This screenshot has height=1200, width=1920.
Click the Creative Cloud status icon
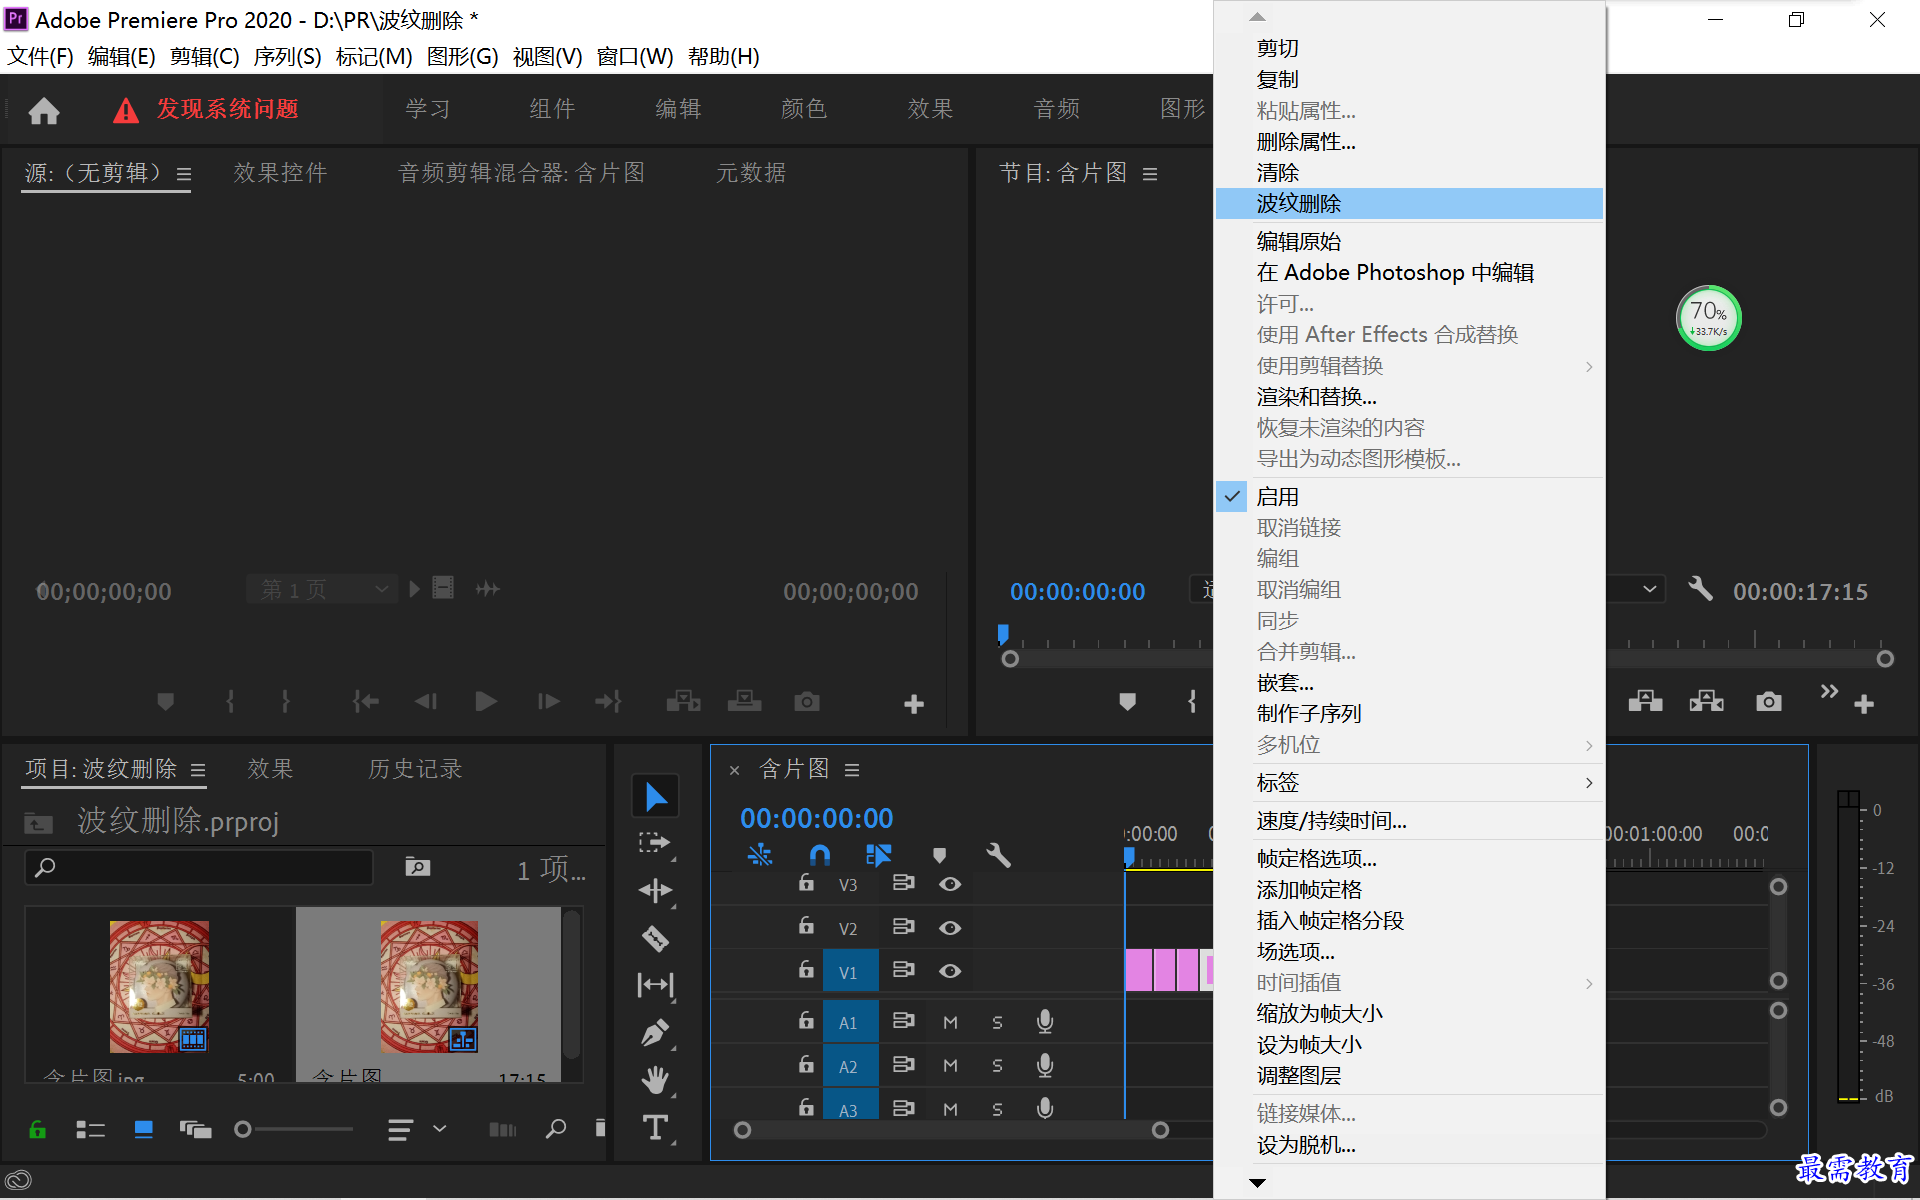18,1181
